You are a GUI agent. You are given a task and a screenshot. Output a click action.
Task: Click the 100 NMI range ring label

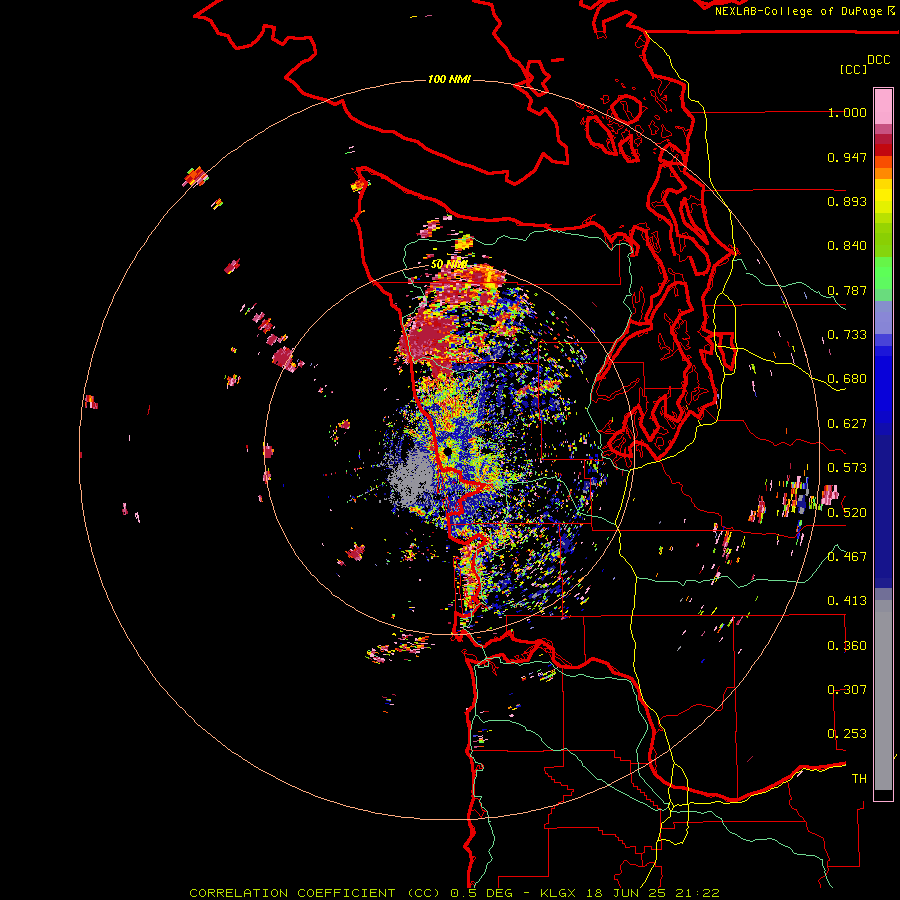(x=449, y=79)
